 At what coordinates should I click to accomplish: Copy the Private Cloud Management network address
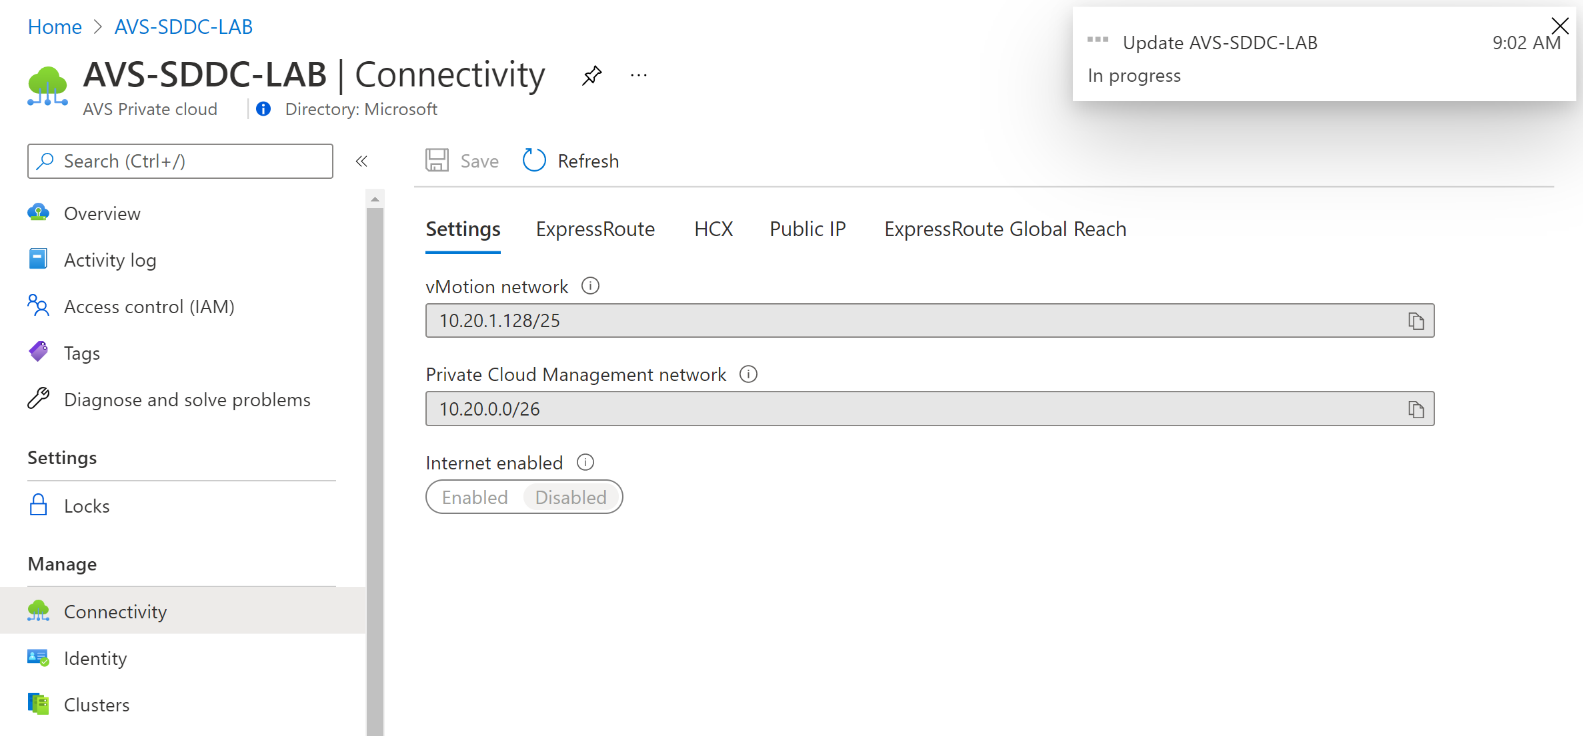coord(1416,409)
